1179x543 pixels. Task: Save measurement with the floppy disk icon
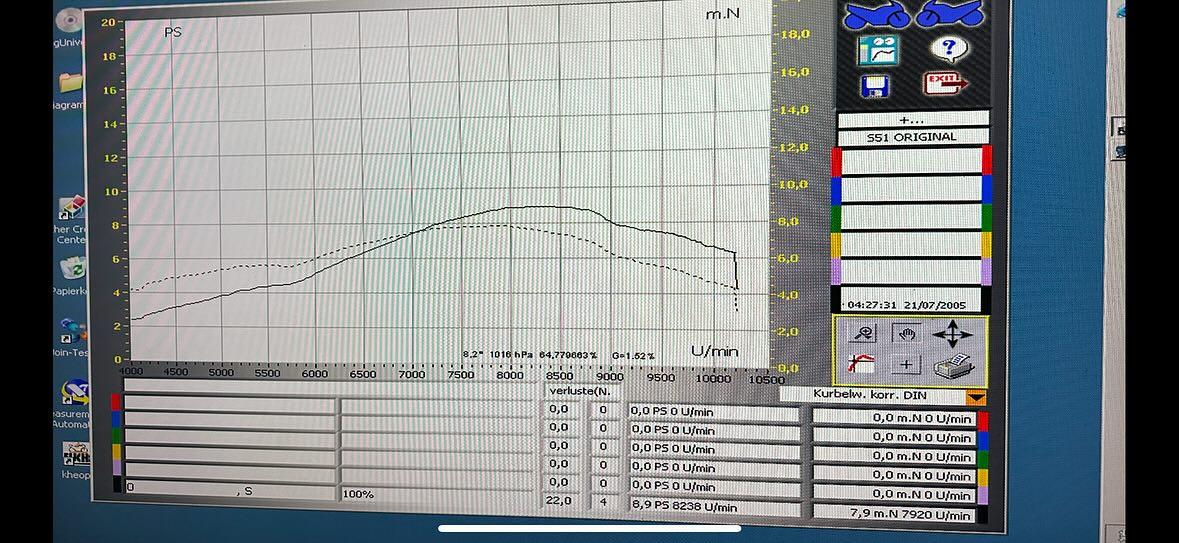point(876,85)
